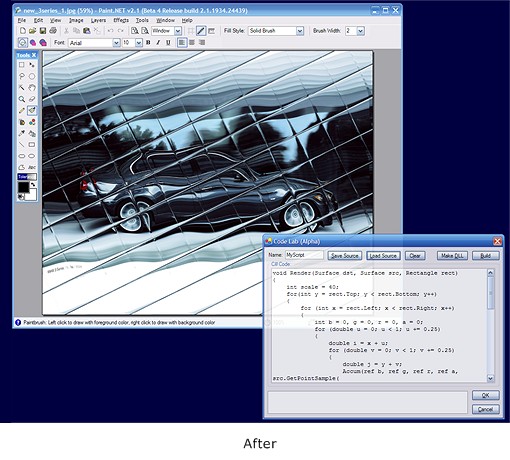Click the code editor scrollbar down arrow
Viewport: 510px width, 460px height.
pos(490,378)
